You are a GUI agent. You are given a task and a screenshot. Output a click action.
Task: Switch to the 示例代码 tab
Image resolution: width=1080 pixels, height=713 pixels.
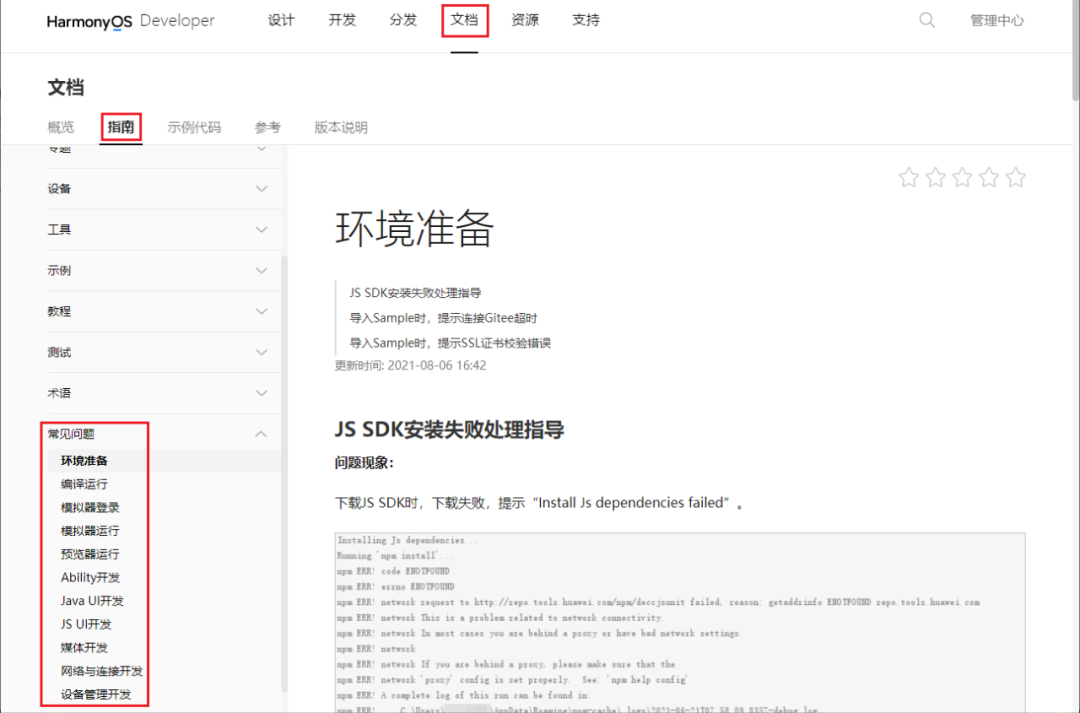tap(194, 127)
